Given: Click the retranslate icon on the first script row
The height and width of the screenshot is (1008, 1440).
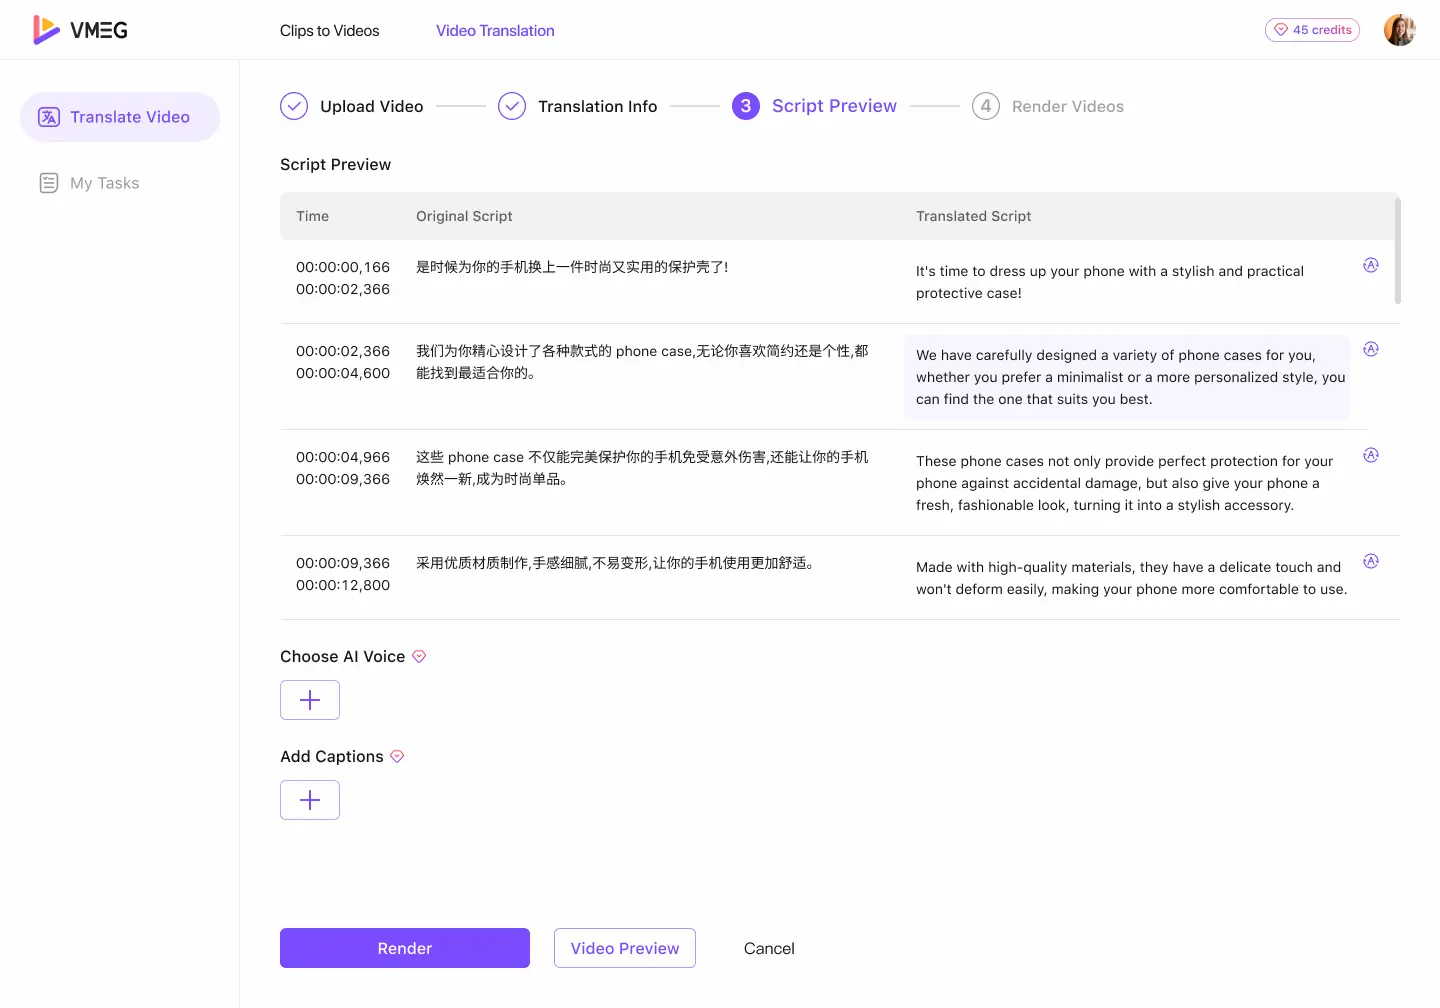Looking at the screenshot, I should point(1371,265).
